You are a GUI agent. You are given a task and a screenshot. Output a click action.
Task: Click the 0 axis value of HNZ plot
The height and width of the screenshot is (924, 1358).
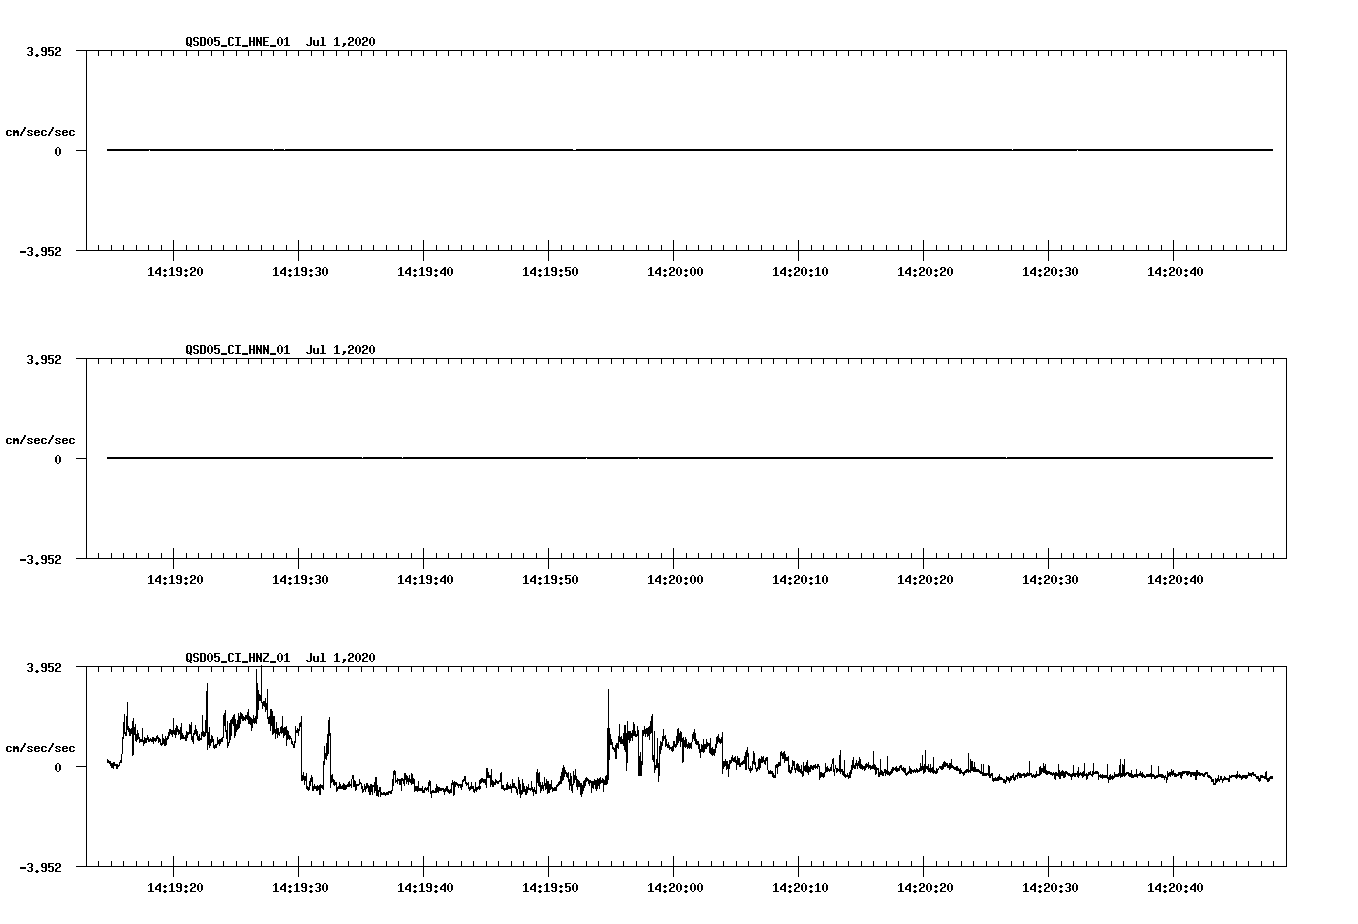(x=58, y=767)
